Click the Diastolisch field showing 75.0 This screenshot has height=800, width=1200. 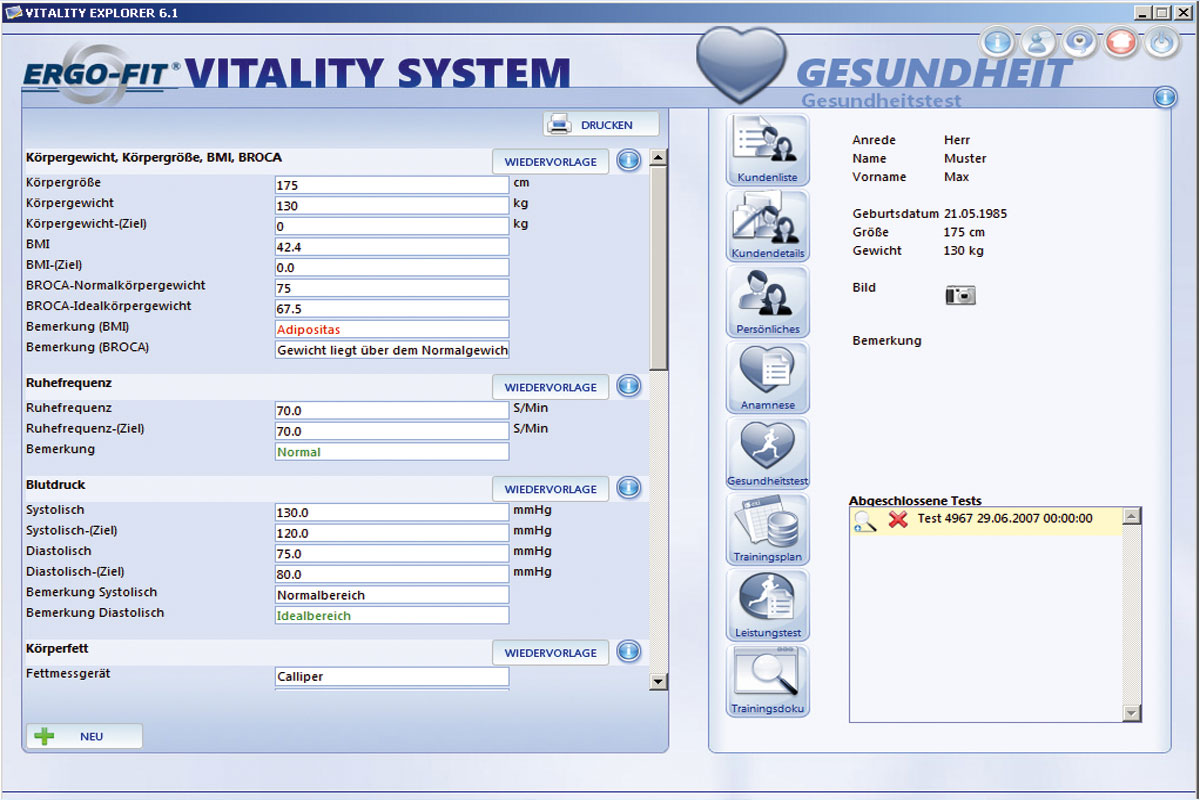(x=392, y=554)
